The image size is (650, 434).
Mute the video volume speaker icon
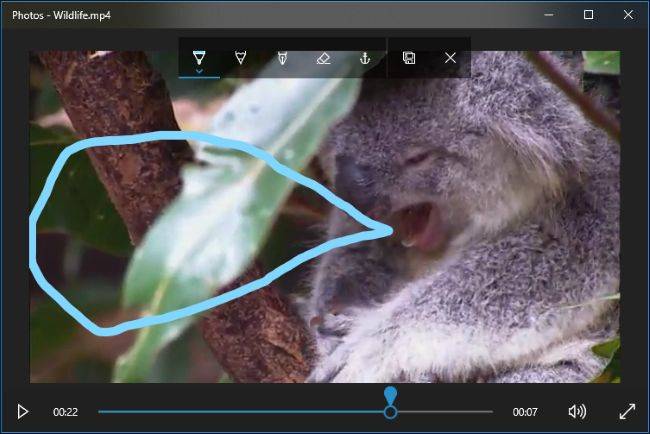[577, 412]
